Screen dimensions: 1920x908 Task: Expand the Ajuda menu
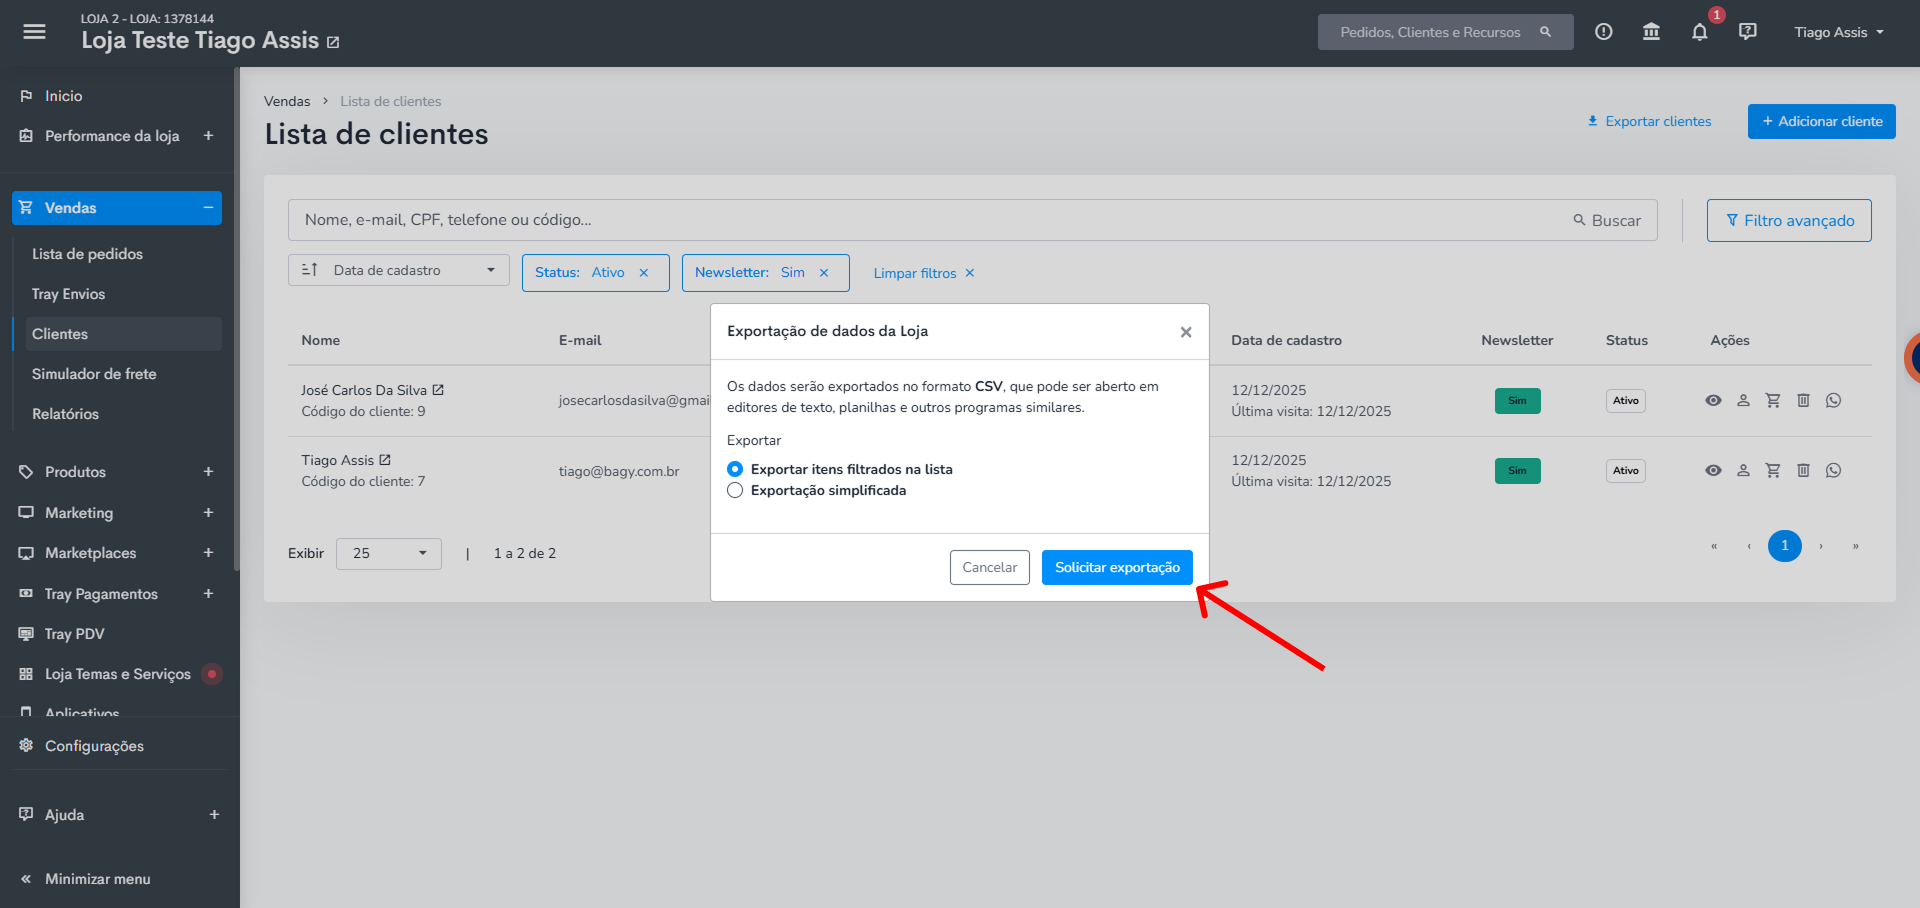point(214,815)
